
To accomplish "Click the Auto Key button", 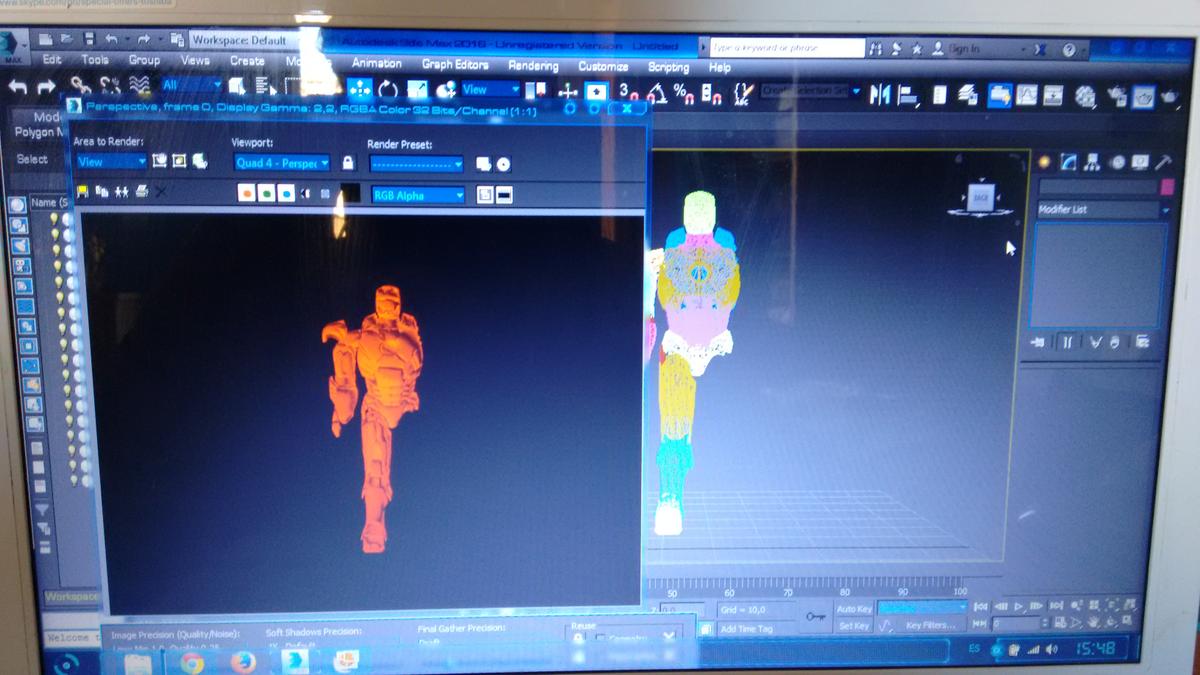I will pyautogui.click(x=854, y=608).
